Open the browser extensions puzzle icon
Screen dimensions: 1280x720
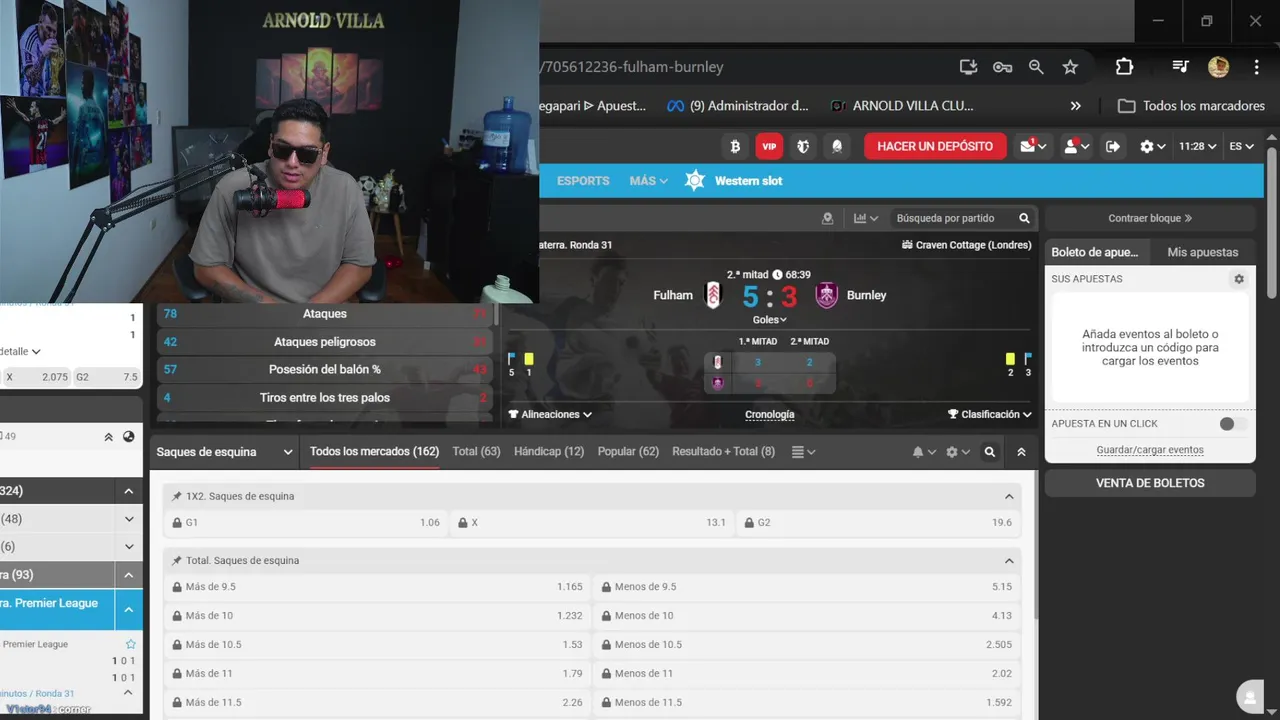1124,67
